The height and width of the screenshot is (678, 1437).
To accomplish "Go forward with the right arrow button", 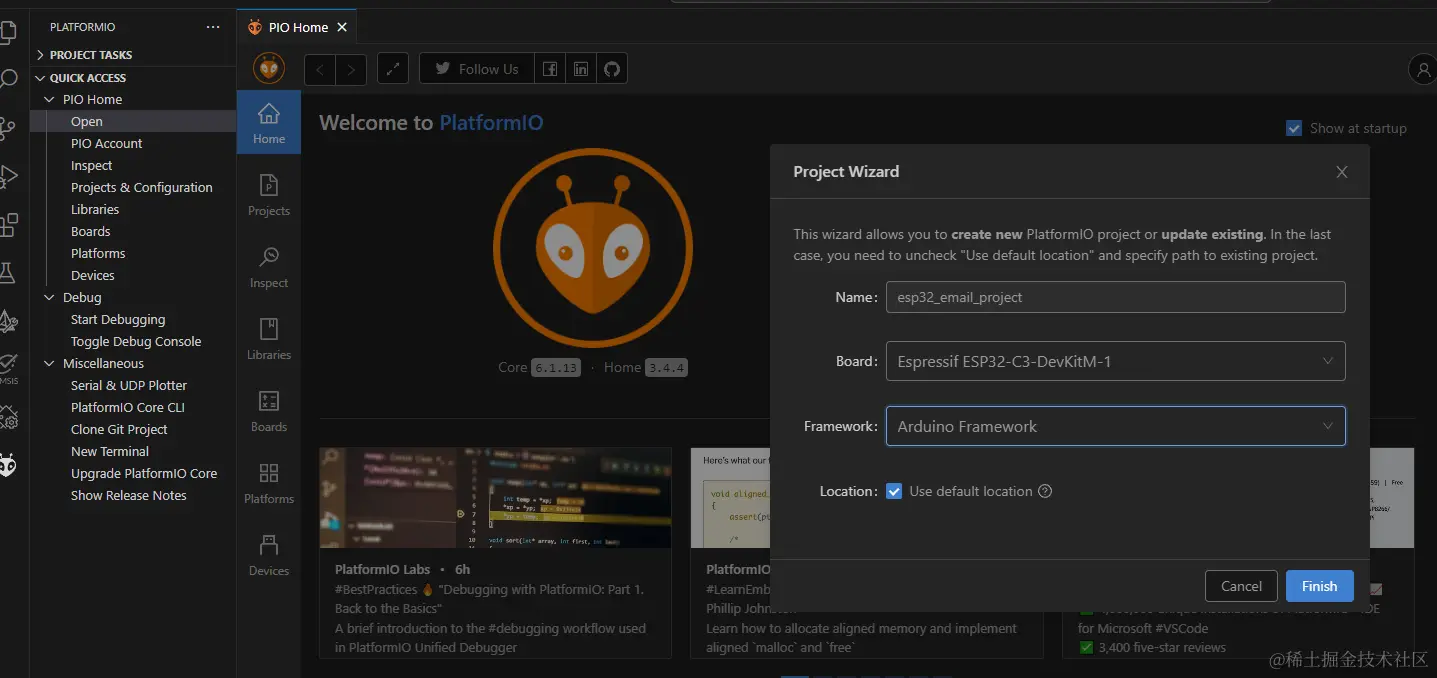I will coord(351,69).
